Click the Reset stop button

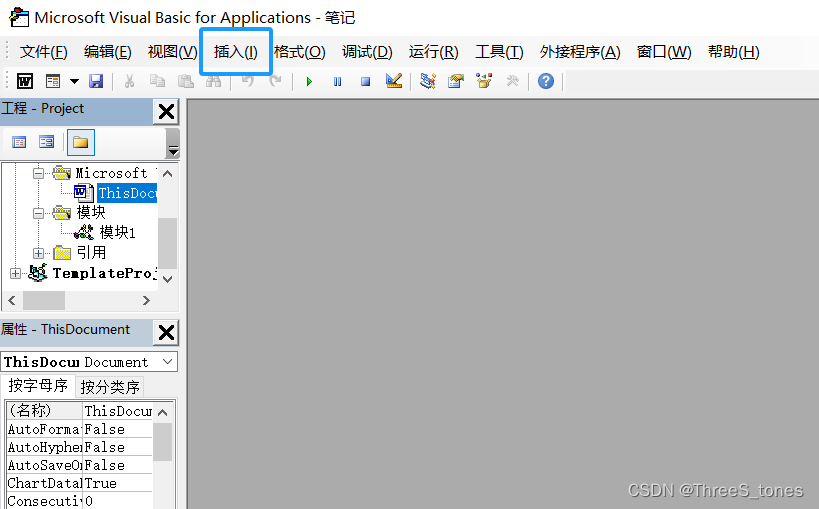pos(365,82)
